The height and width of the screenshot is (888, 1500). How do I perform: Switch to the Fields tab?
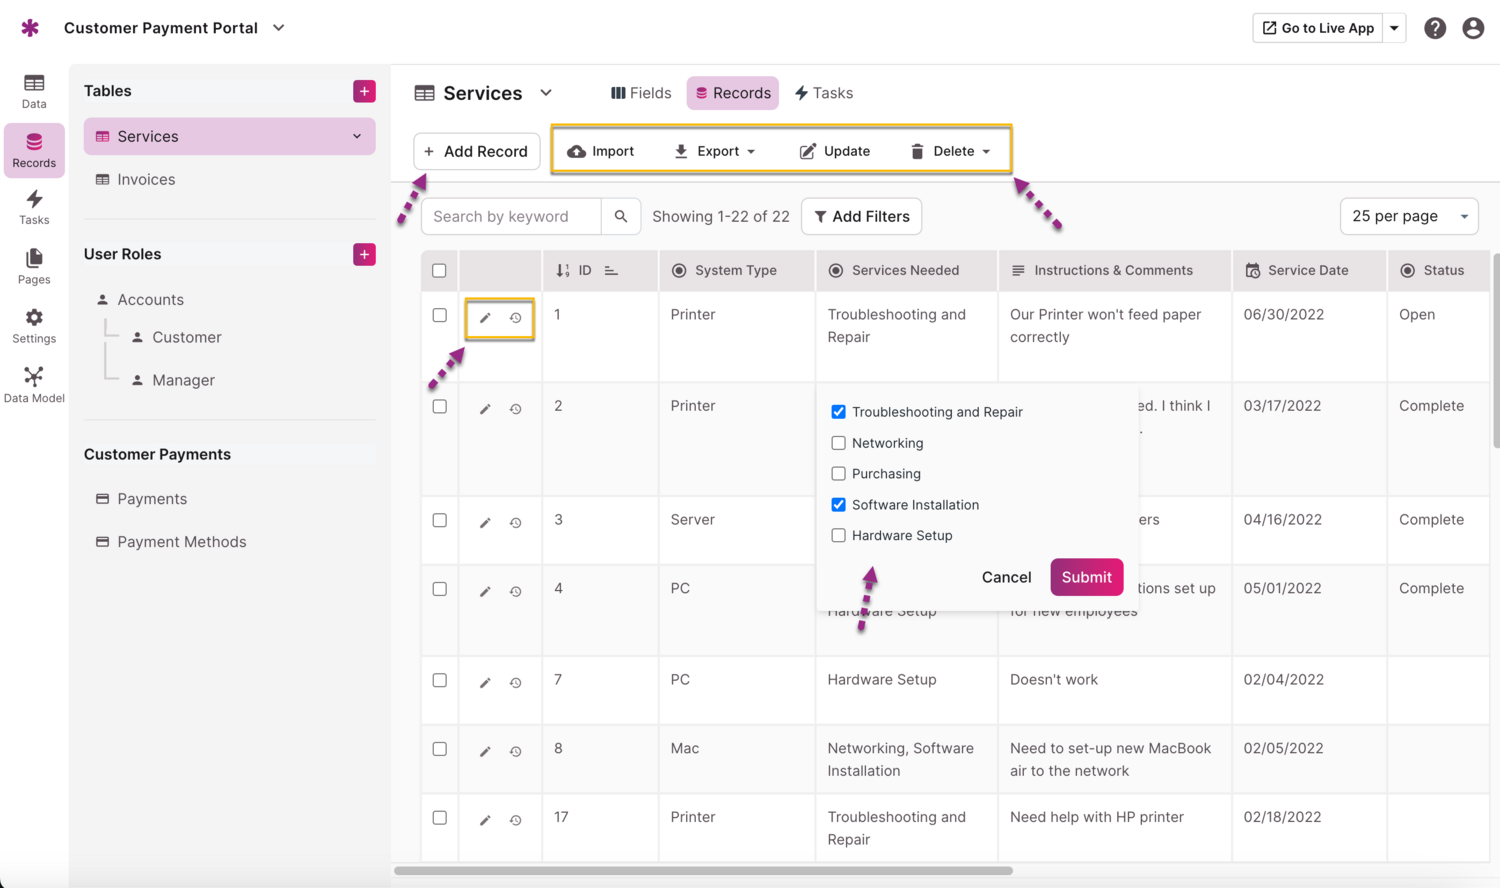coord(640,92)
